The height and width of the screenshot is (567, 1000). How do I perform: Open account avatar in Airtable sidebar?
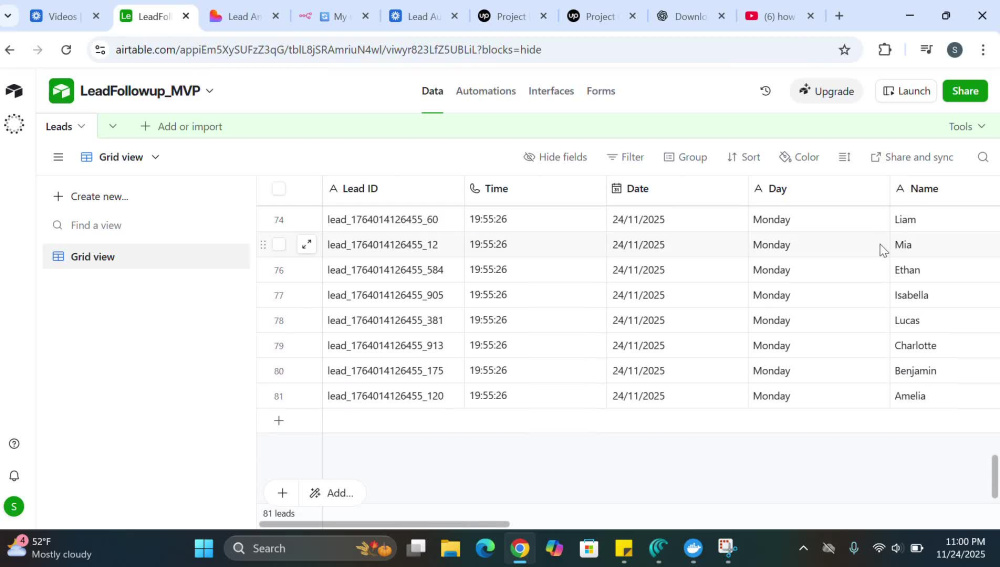[x=14, y=506]
